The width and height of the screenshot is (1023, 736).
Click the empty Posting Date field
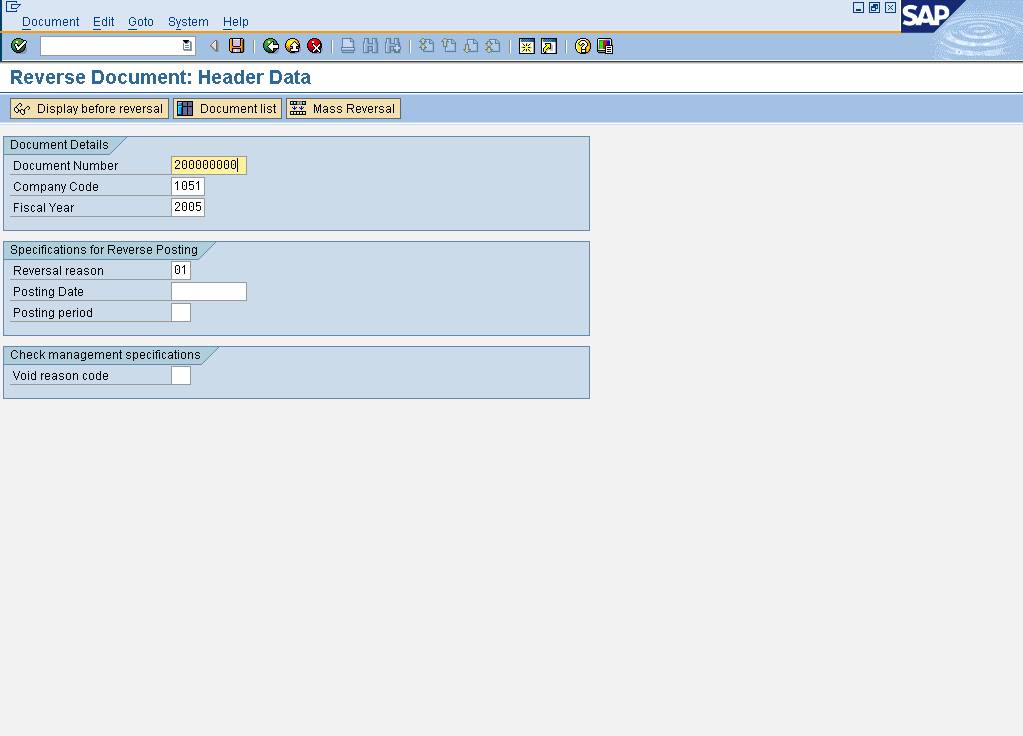209,291
